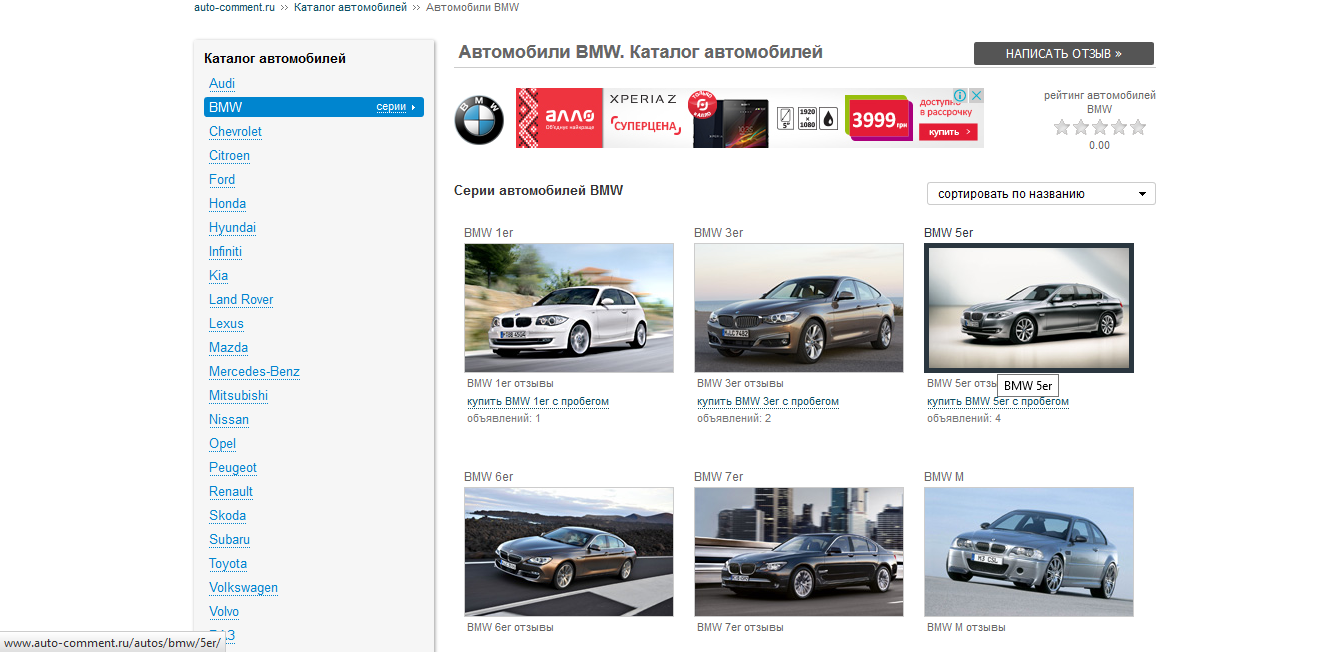
Task: Open Mazda brand link
Action: (x=228, y=347)
